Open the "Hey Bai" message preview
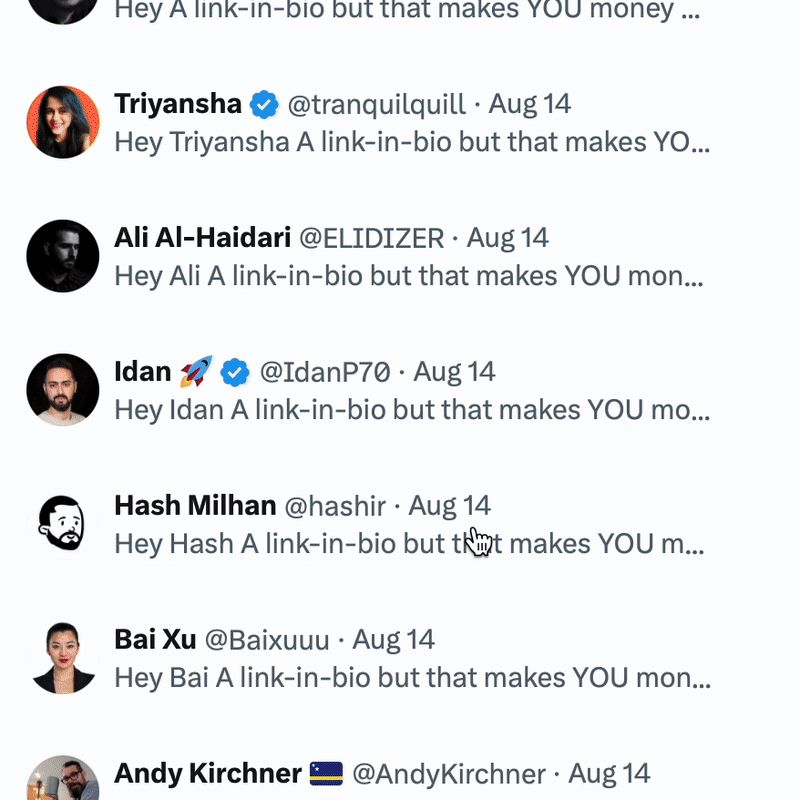This screenshot has width=800, height=800. [412, 678]
